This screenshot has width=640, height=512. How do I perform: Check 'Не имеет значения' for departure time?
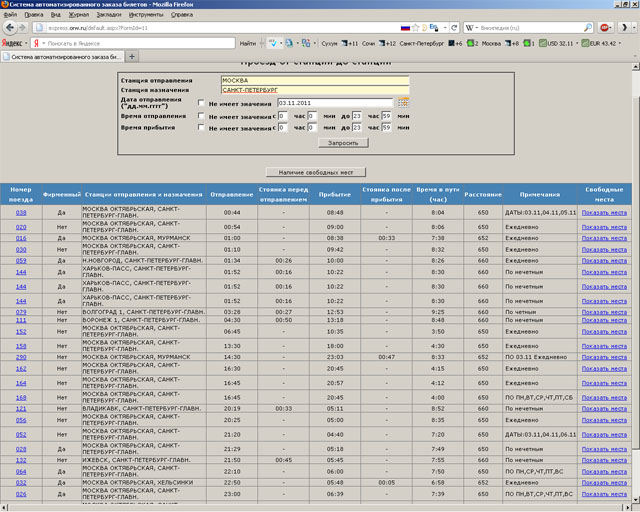[203, 116]
